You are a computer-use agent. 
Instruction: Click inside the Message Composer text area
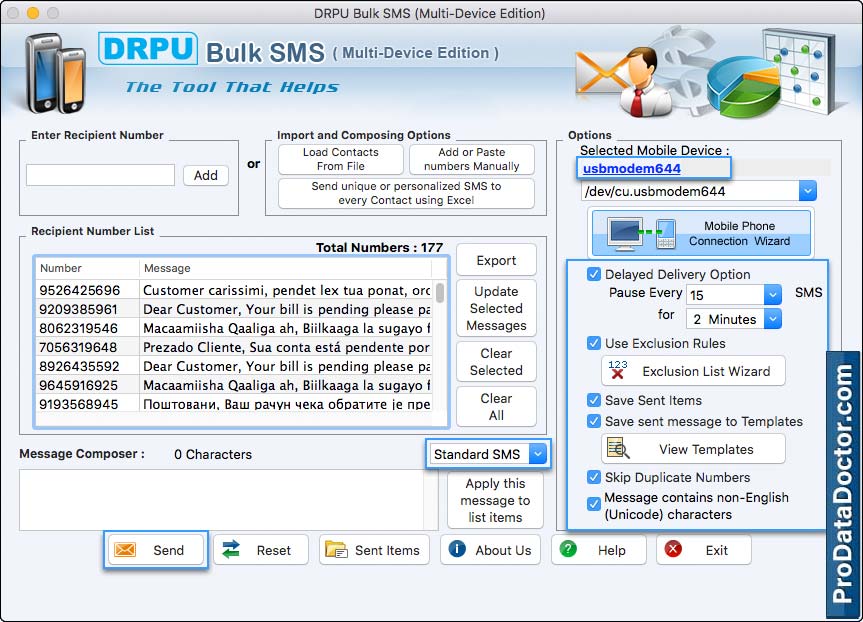pyautogui.click(x=222, y=500)
